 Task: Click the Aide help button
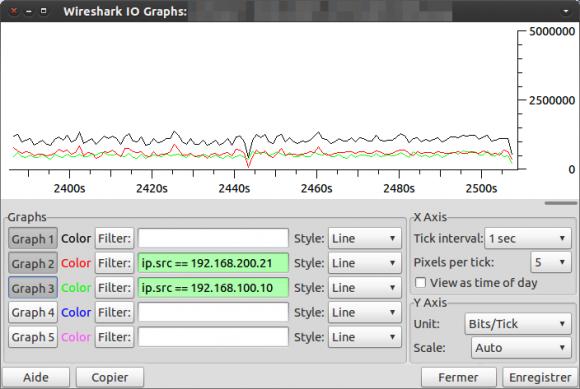point(36,378)
